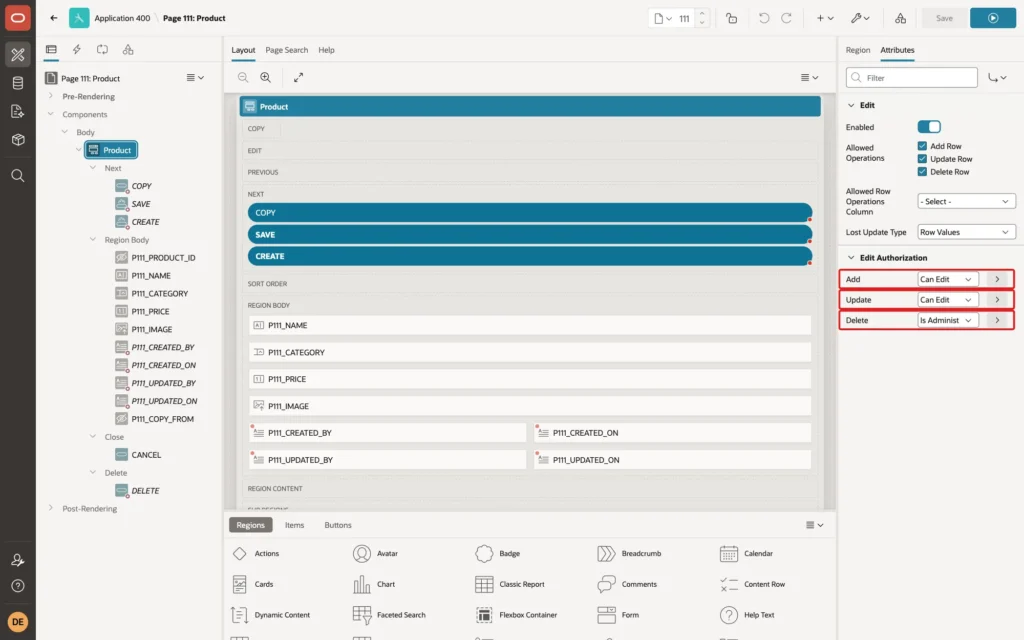Choose the Classic Report region type
The height and width of the screenshot is (640, 1024).
pyautogui.click(x=510, y=584)
